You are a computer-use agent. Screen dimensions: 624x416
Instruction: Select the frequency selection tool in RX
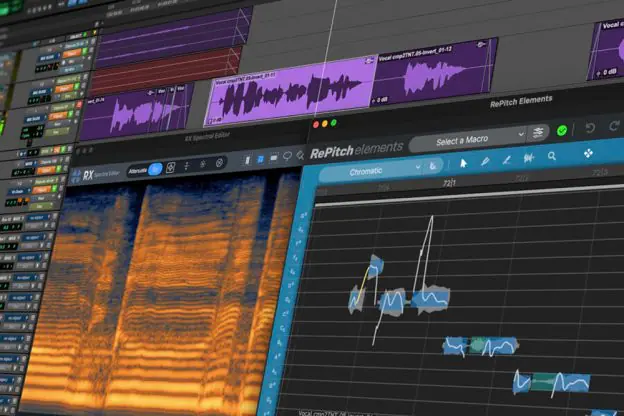274,158
